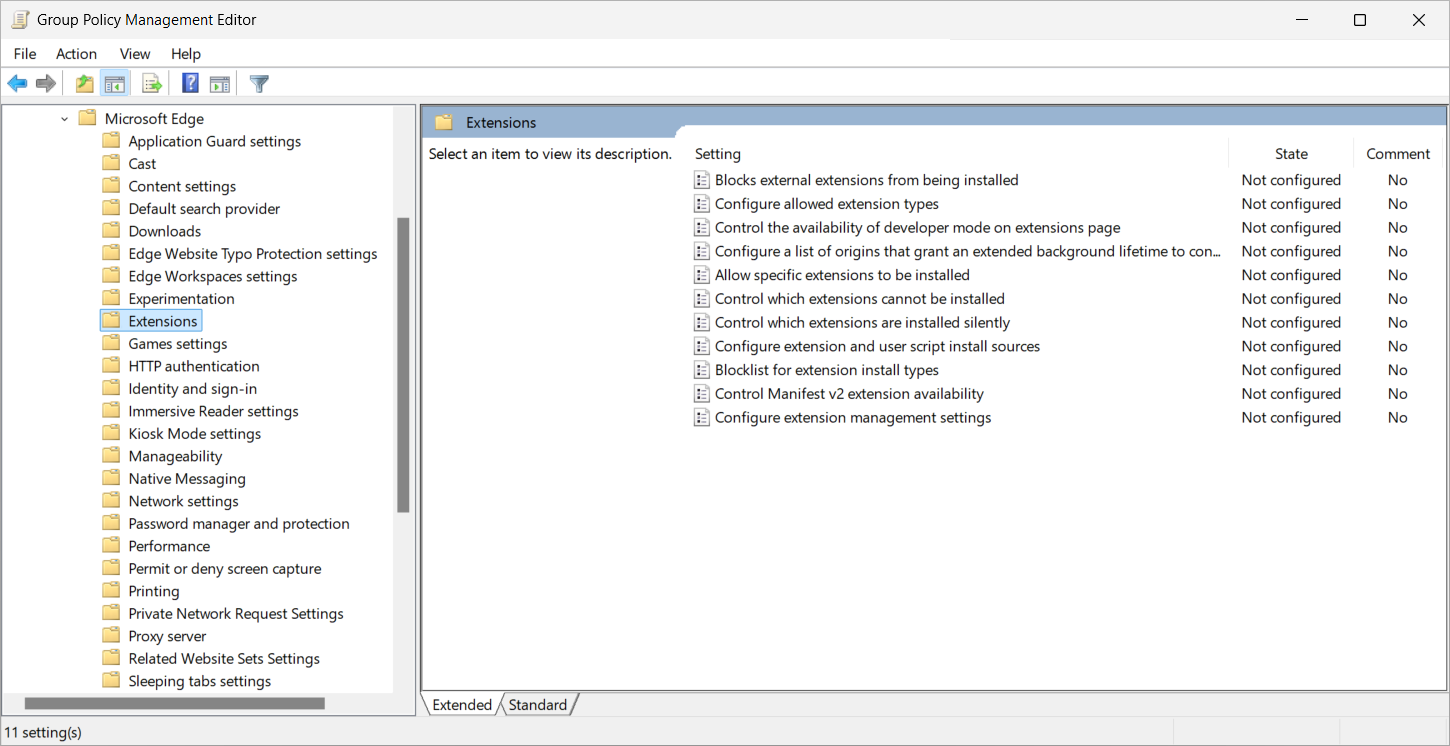Select the Control Manifest v2 extension availability setting
1450x746 pixels.
[x=847, y=393]
